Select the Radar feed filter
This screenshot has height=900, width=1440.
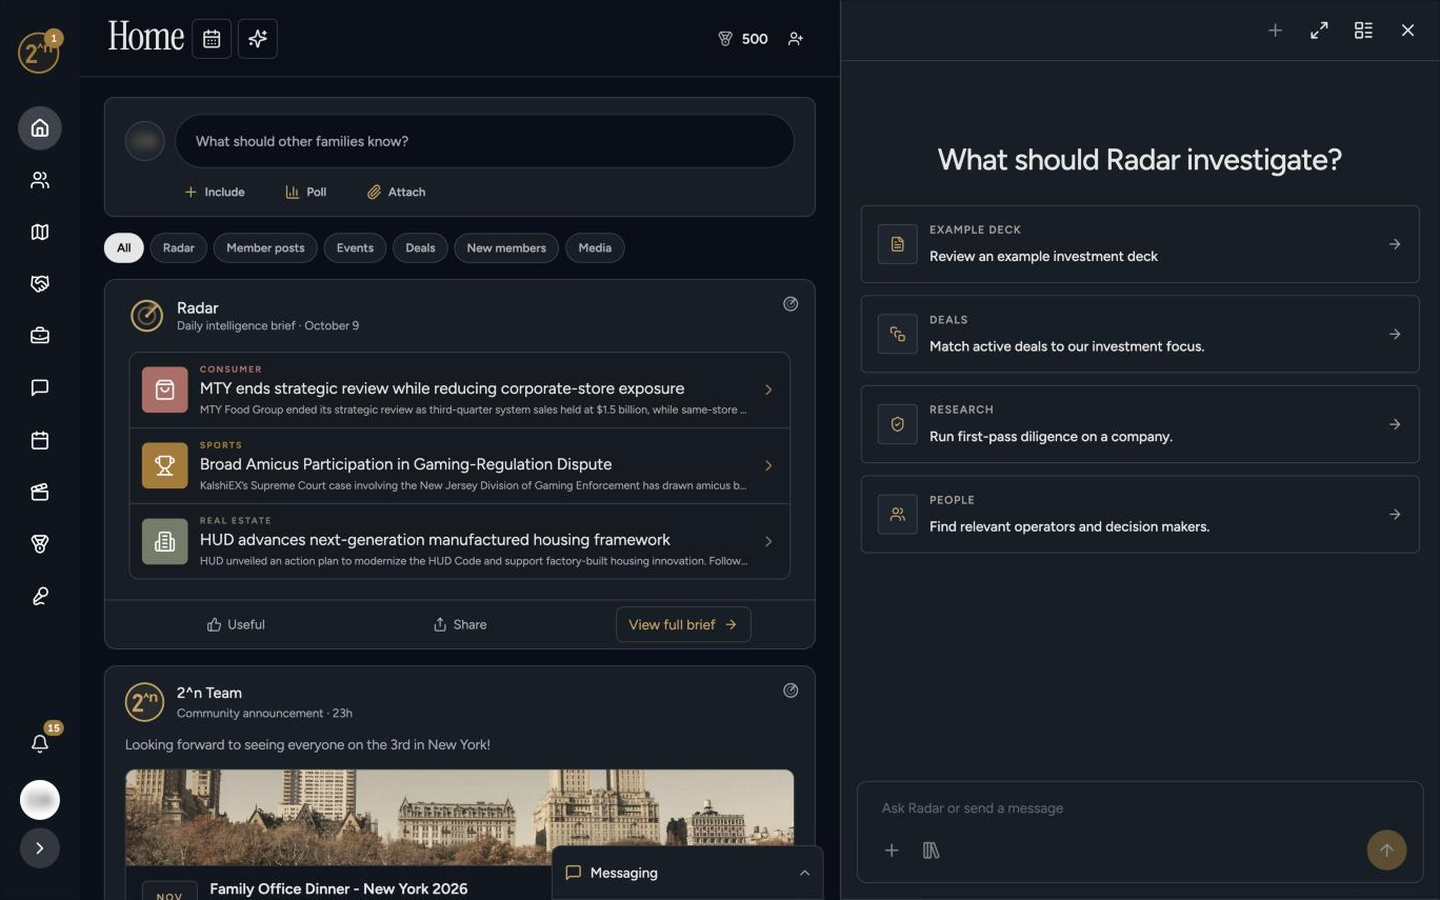pos(179,248)
